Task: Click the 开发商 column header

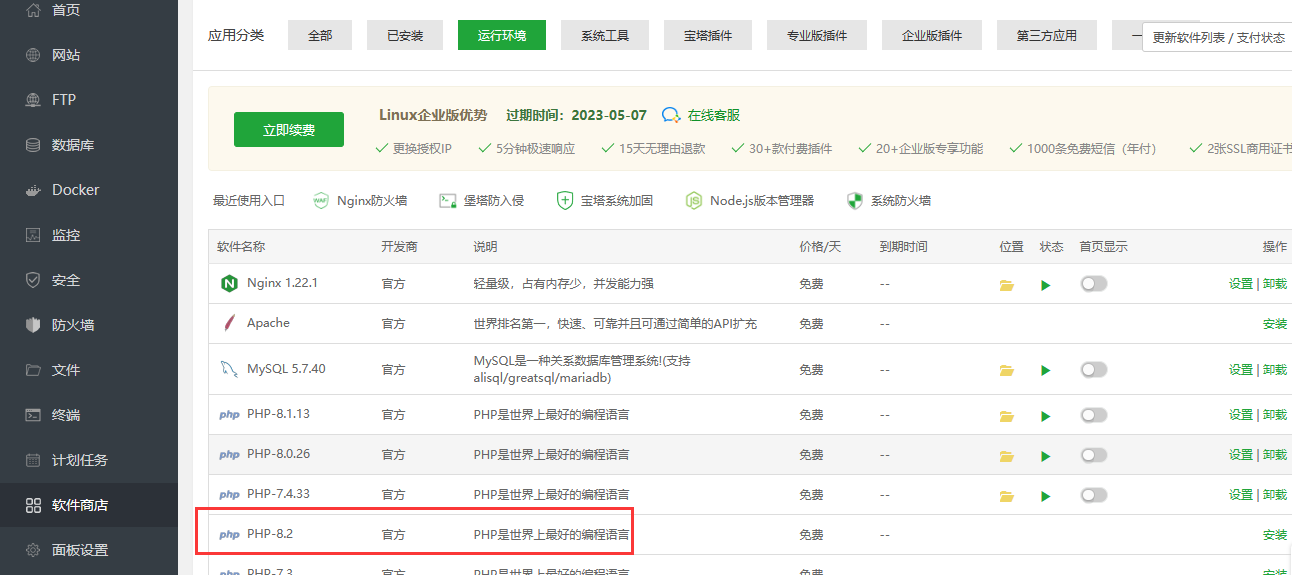Action: point(399,247)
